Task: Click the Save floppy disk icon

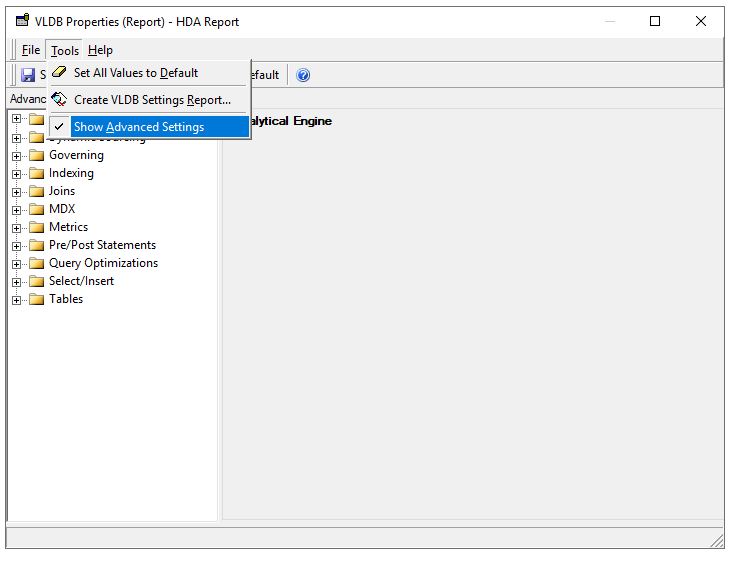Action: (28, 75)
